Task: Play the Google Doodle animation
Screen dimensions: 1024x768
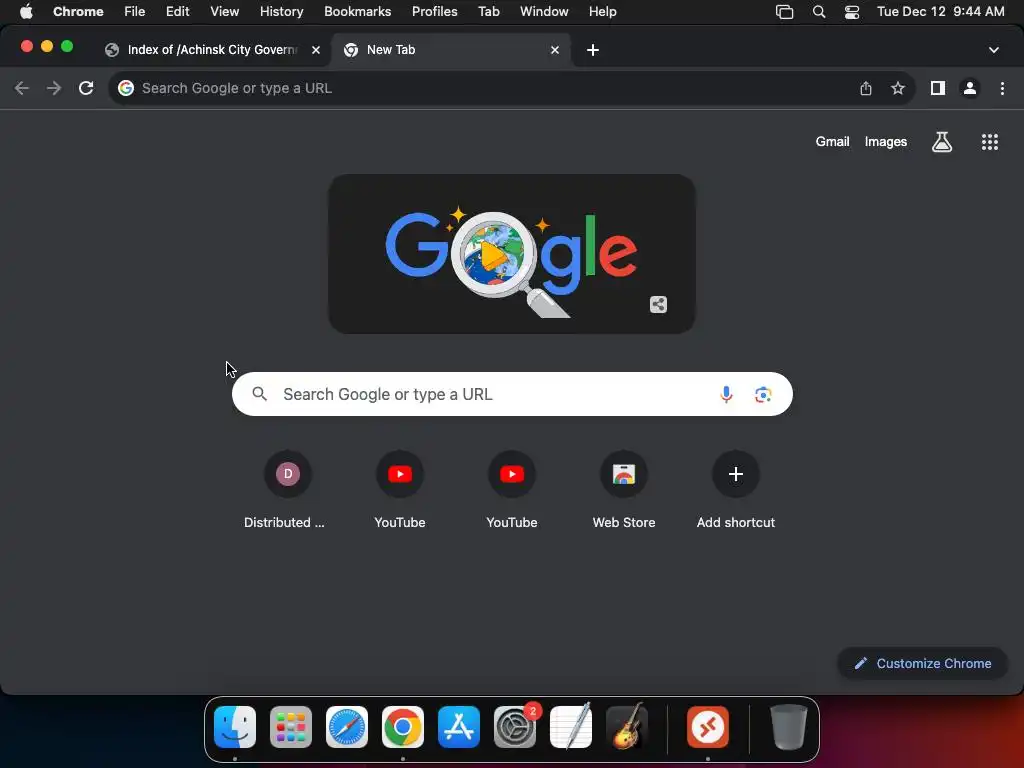Action: click(493, 255)
